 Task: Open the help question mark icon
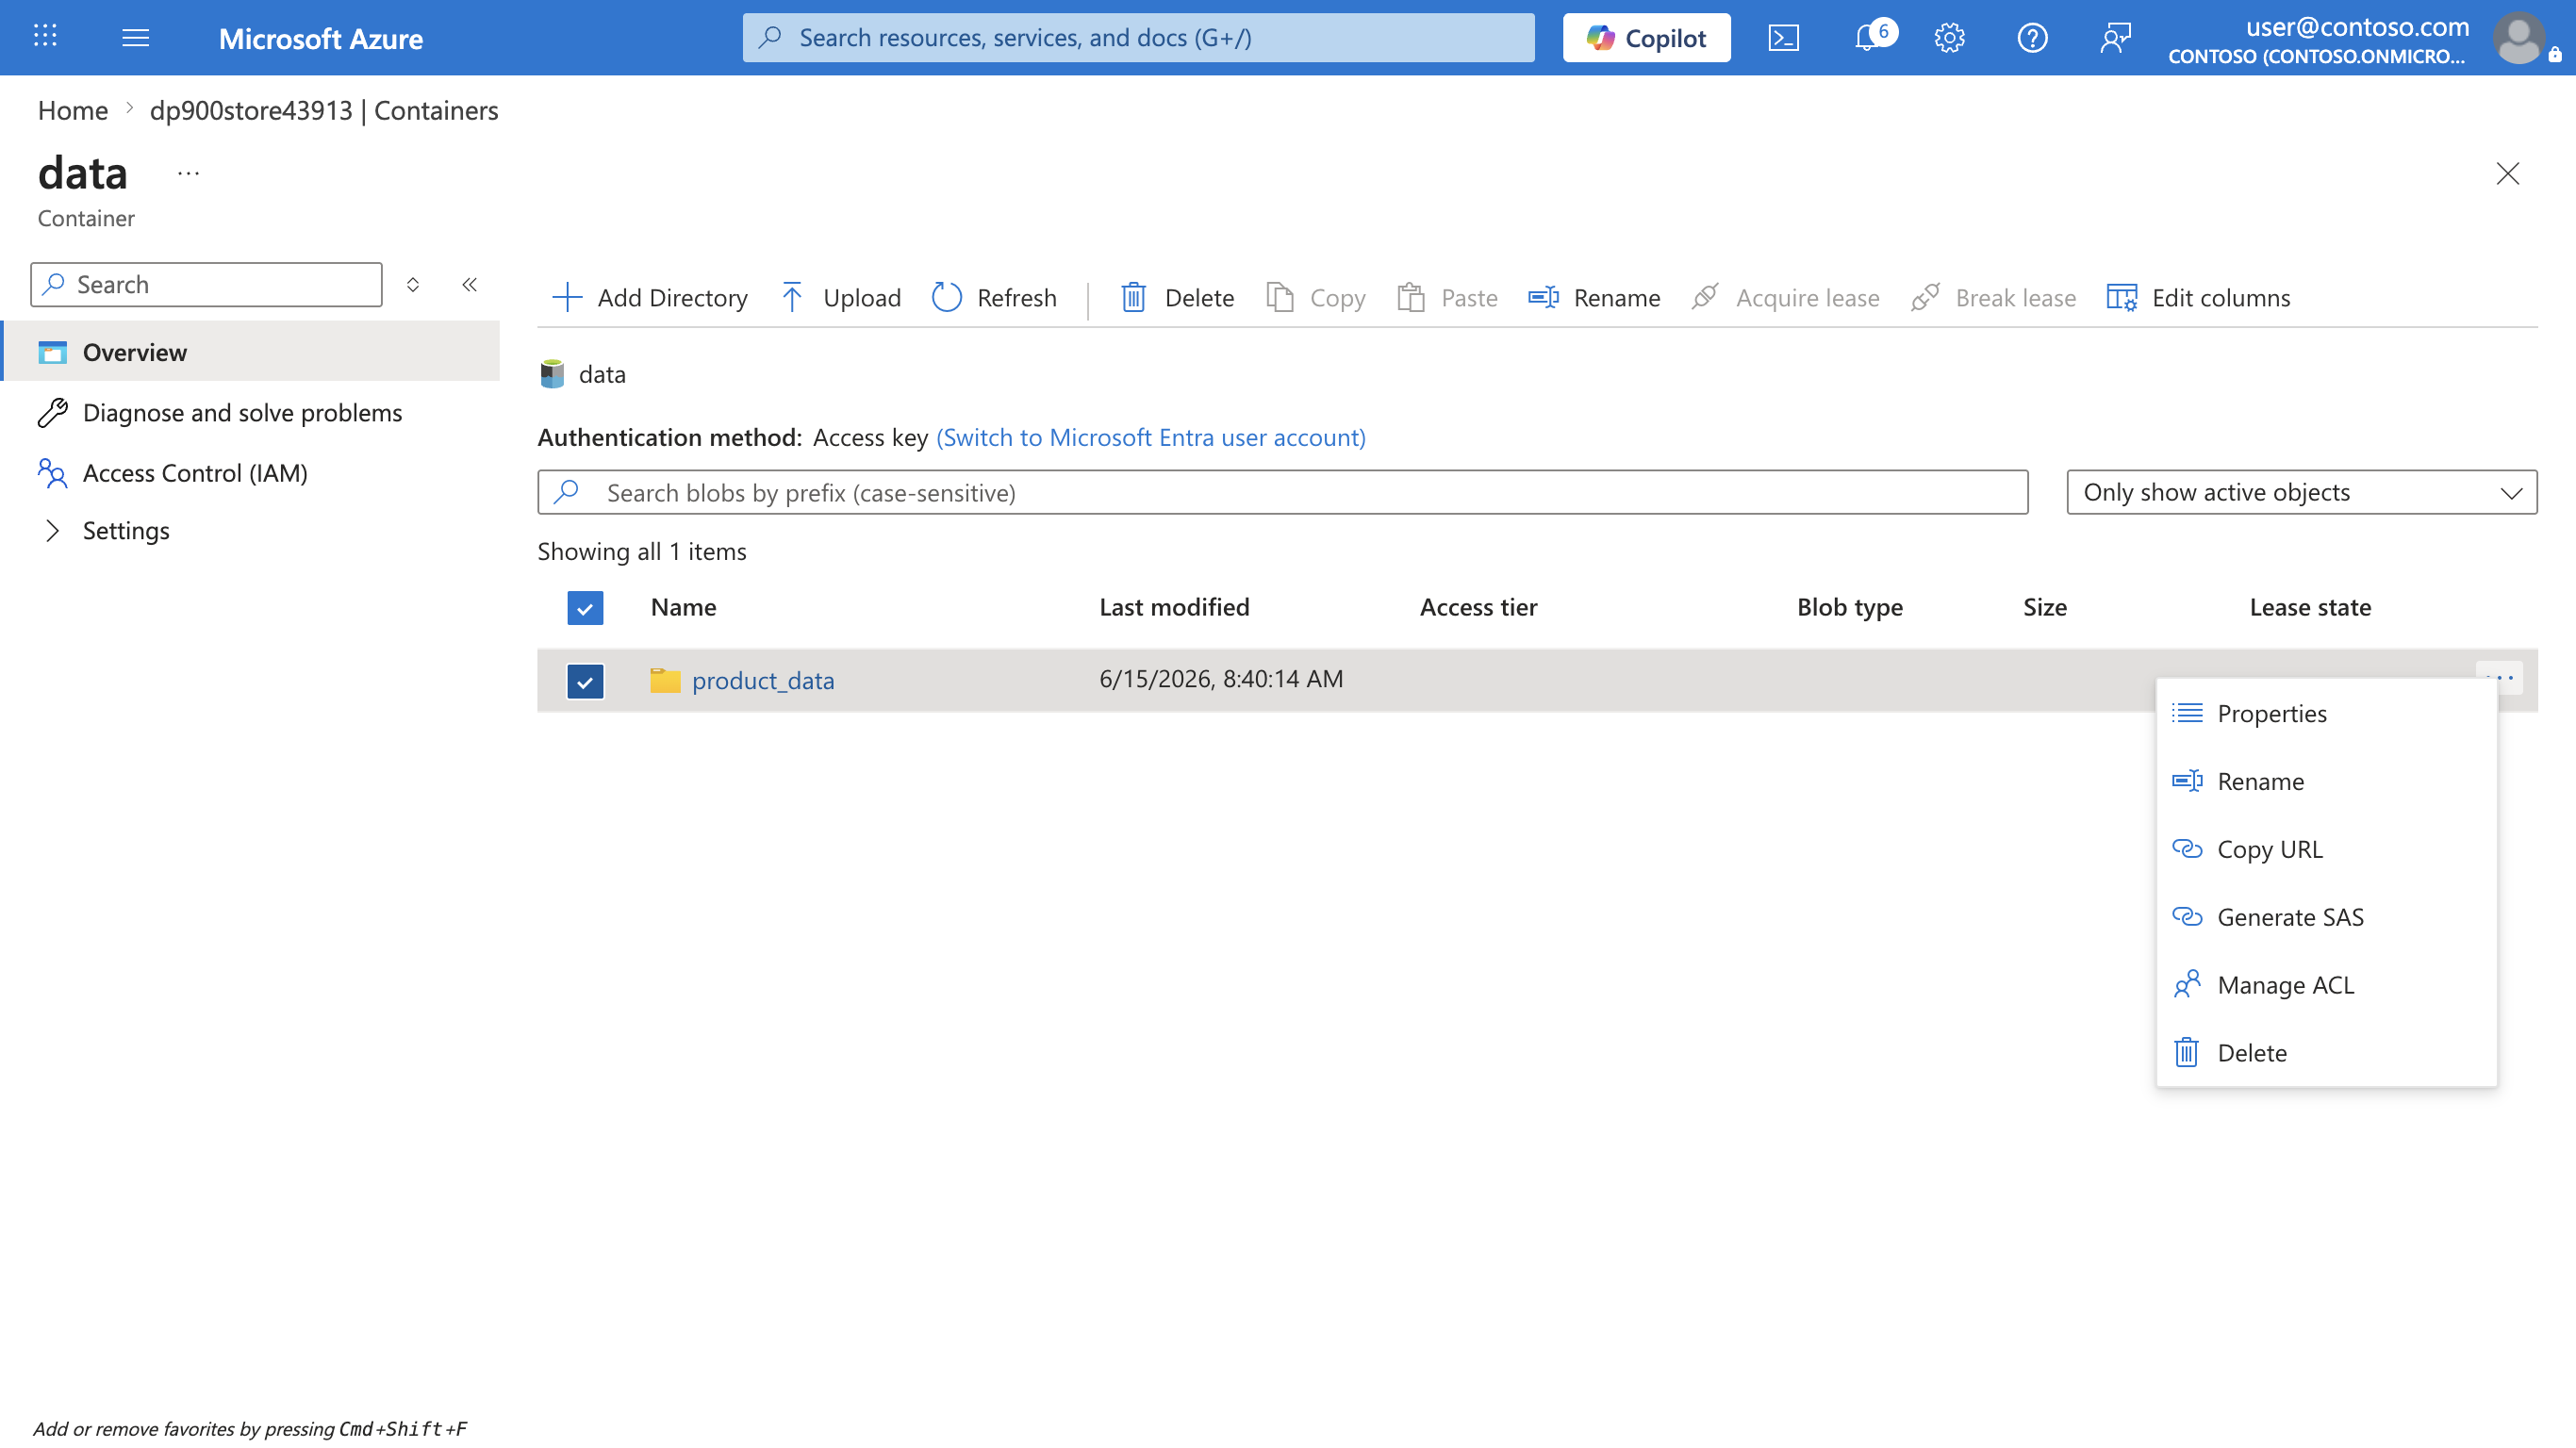pos(2032,38)
